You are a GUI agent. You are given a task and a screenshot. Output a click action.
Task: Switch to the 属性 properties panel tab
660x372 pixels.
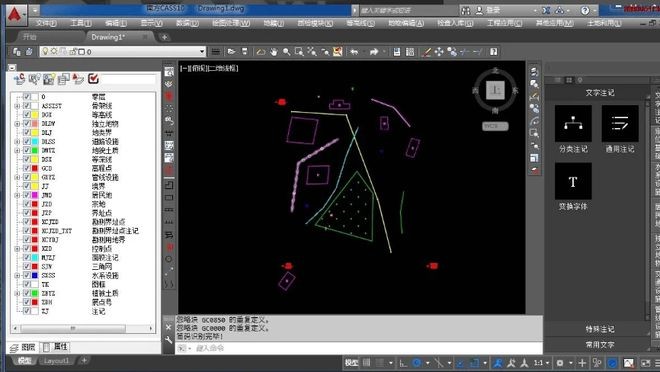[56, 347]
